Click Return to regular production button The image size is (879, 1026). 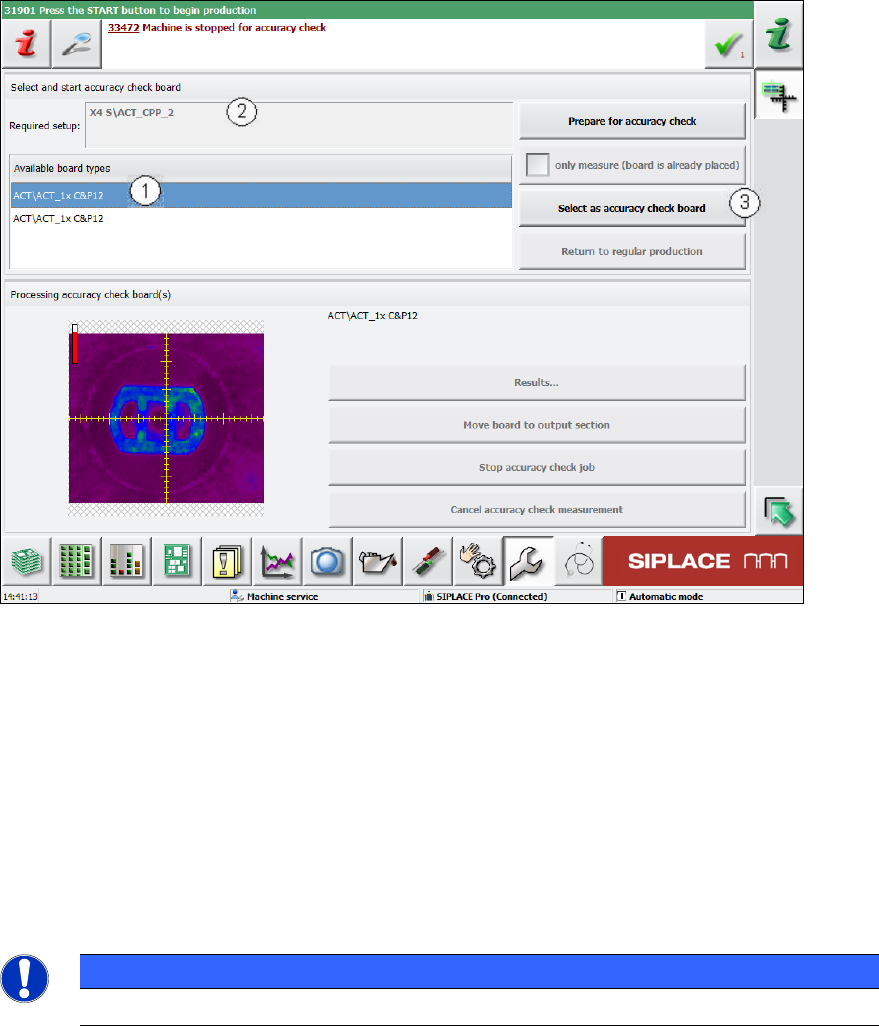click(632, 251)
